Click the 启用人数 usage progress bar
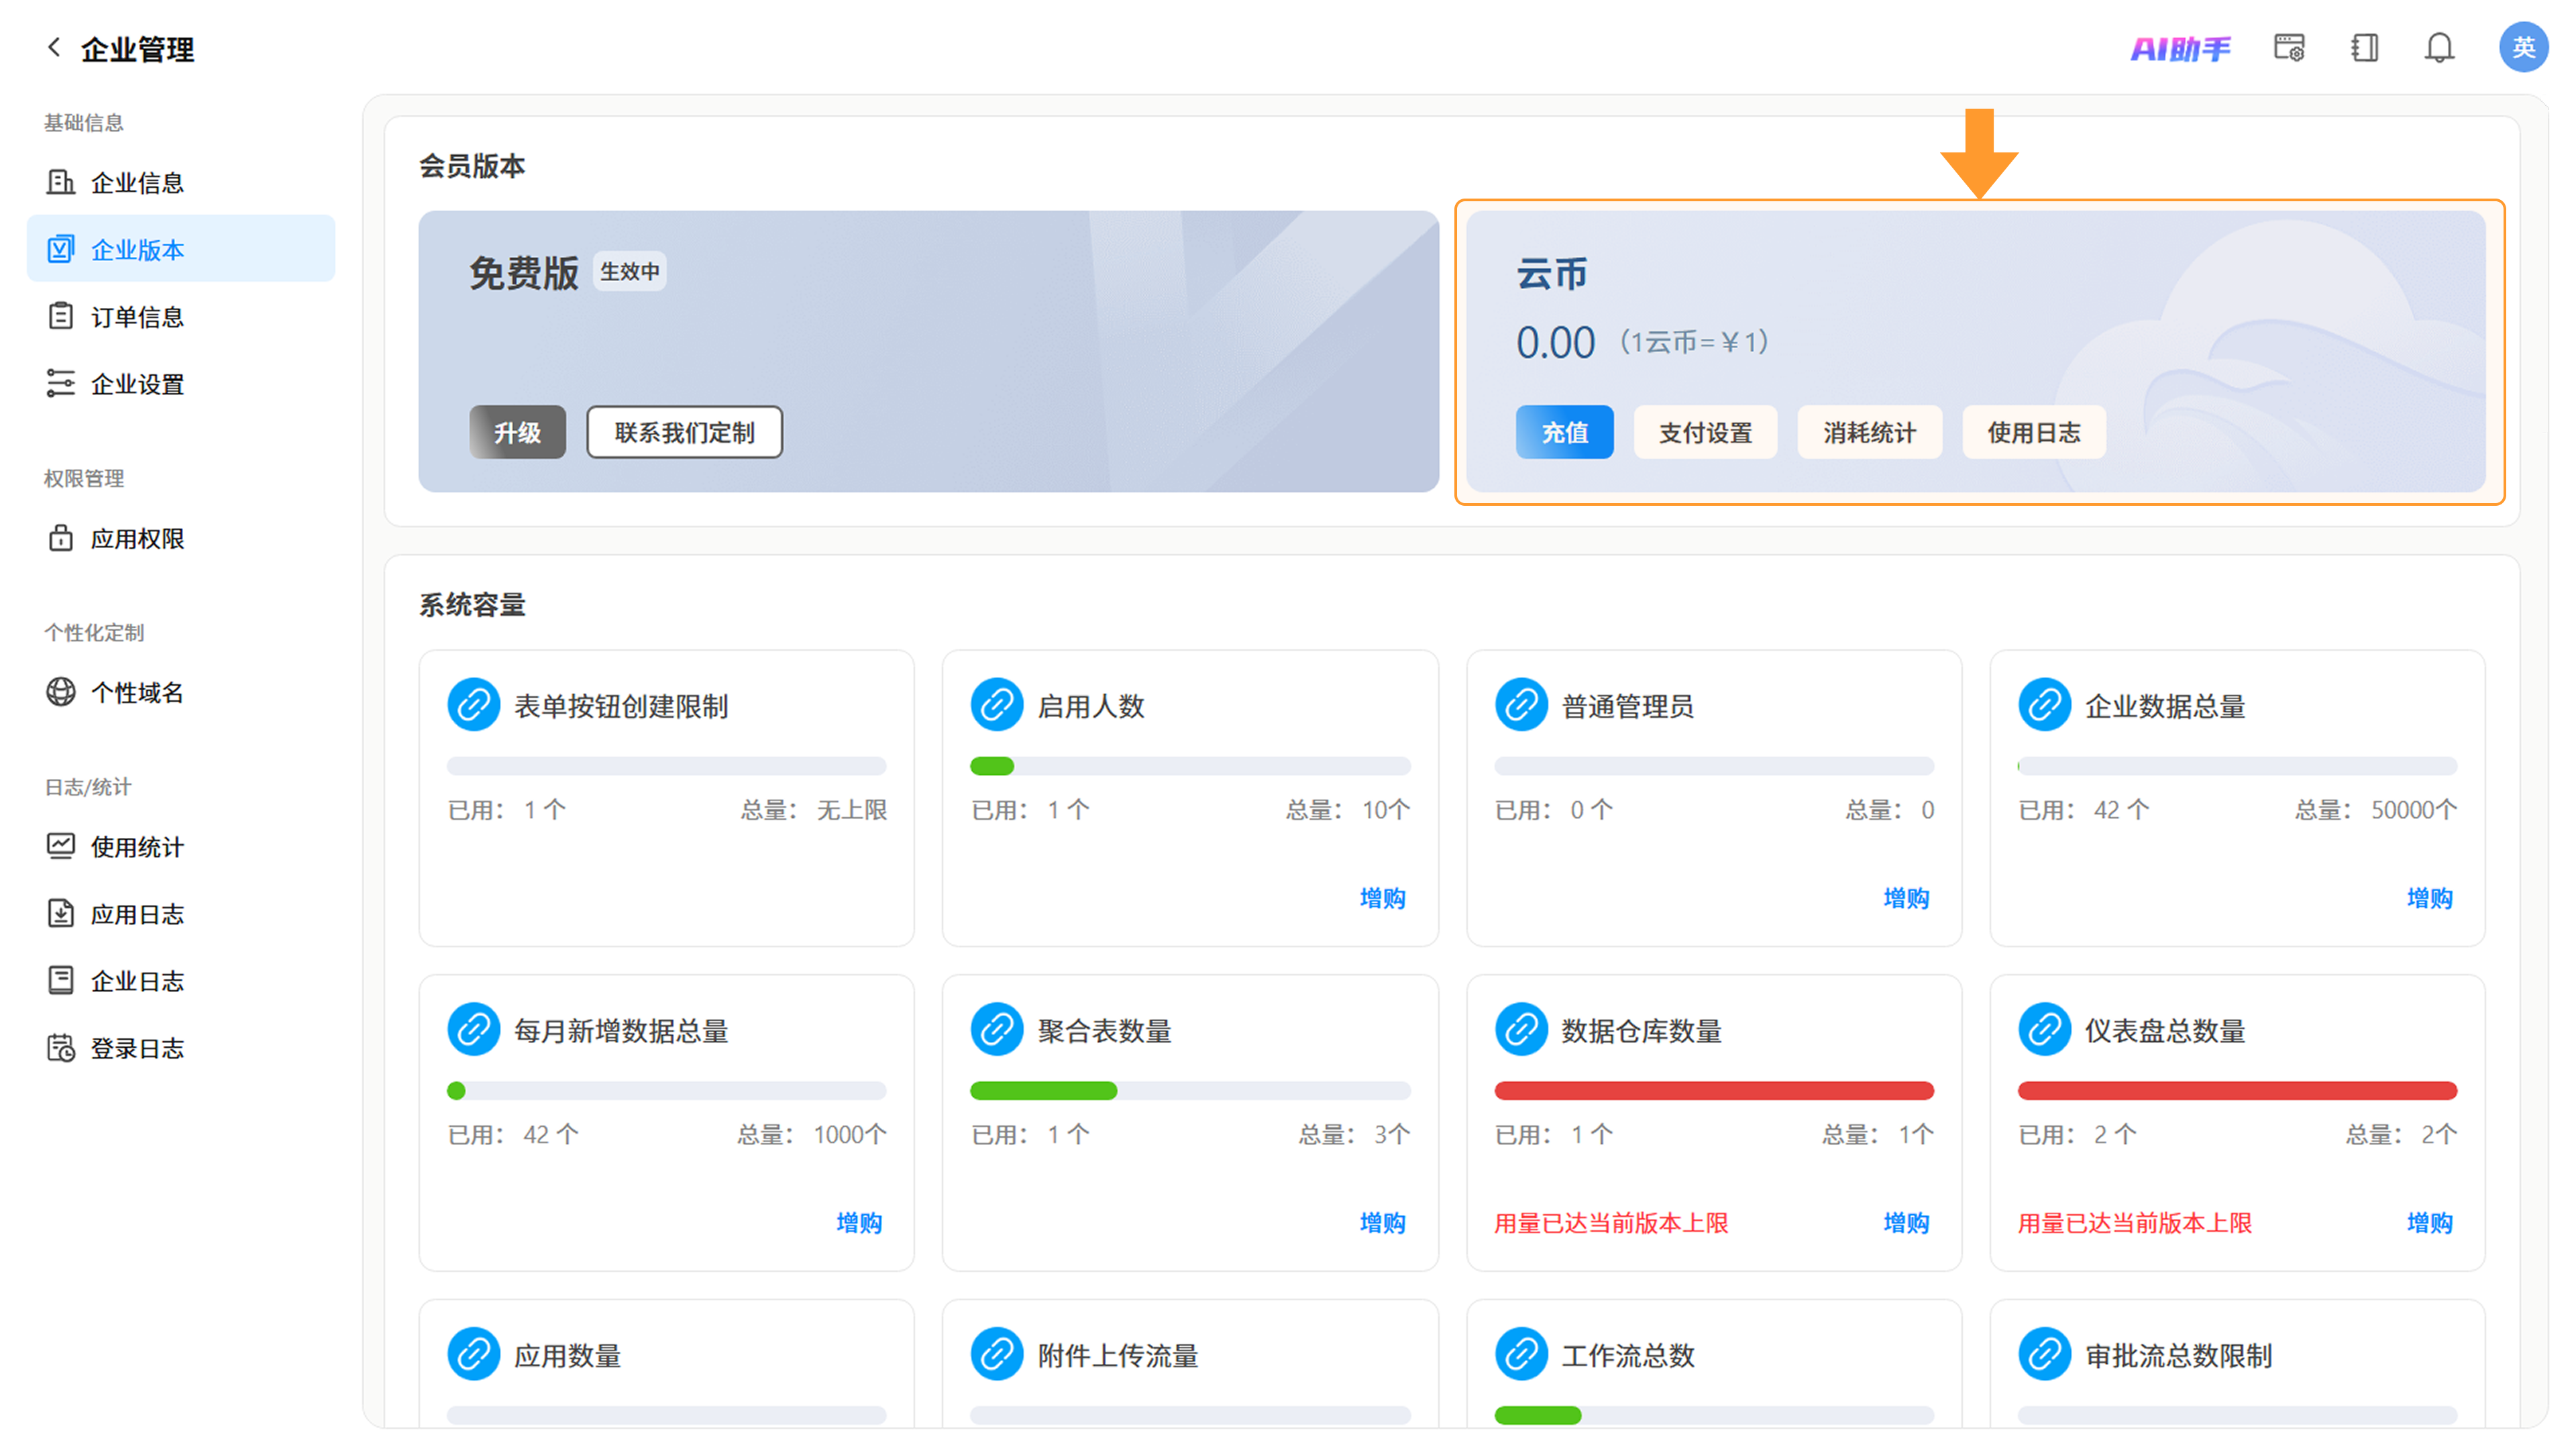2576x1449 pixels. tap(1190, 766)
